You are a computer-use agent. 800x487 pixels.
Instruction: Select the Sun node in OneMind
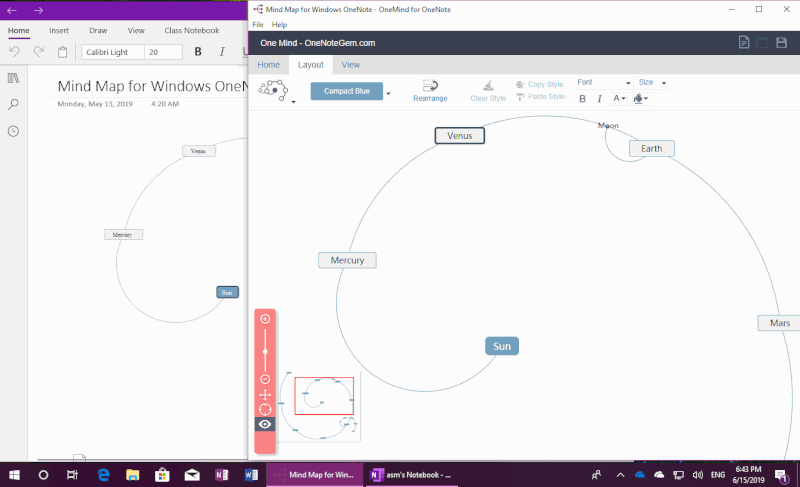[502, 346]
